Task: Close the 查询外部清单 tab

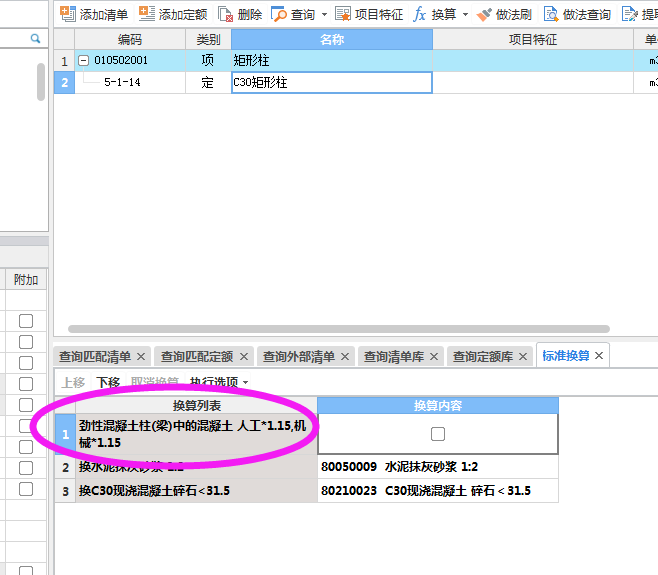Action: click(x=345, y=357)
